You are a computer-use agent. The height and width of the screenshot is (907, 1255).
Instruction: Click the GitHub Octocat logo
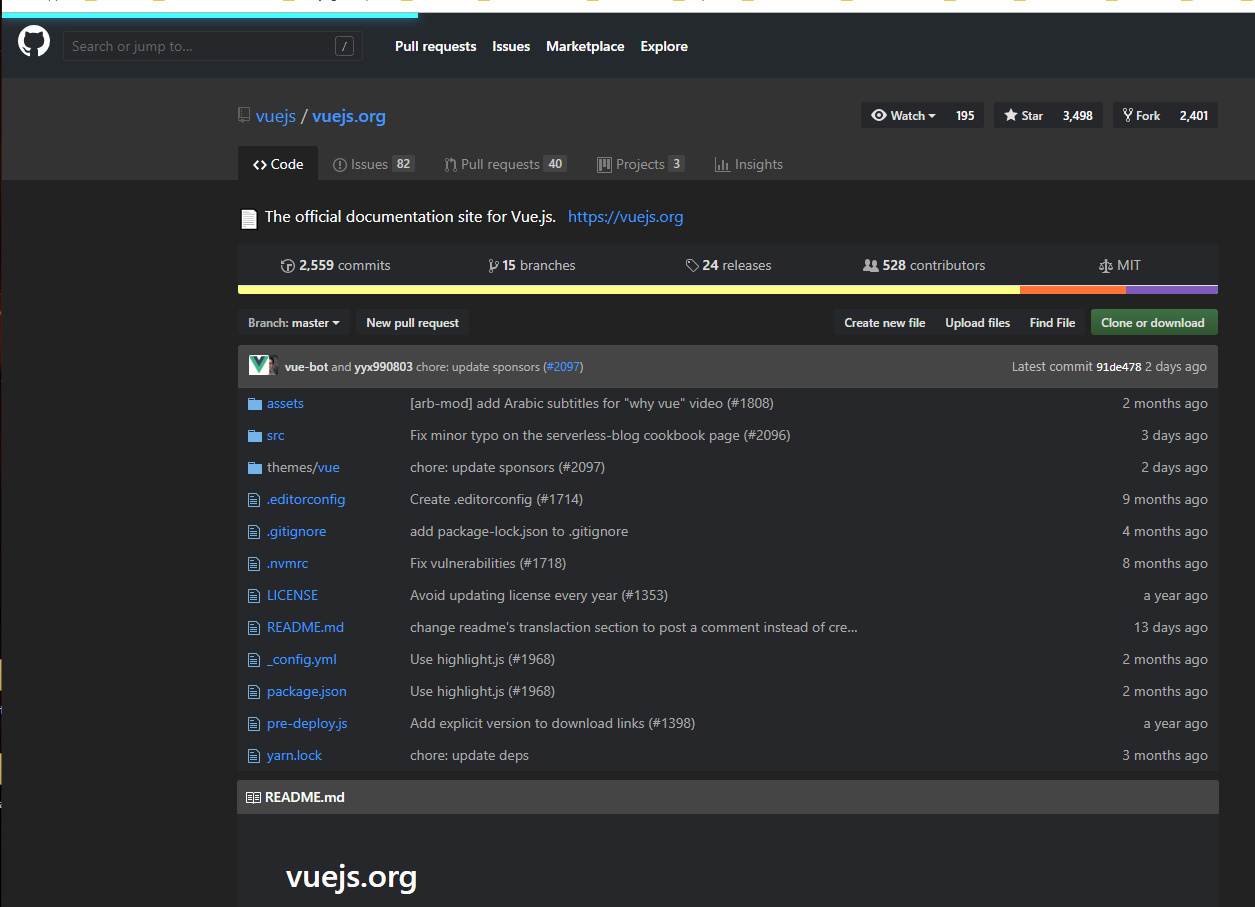[x=34, y=42]
